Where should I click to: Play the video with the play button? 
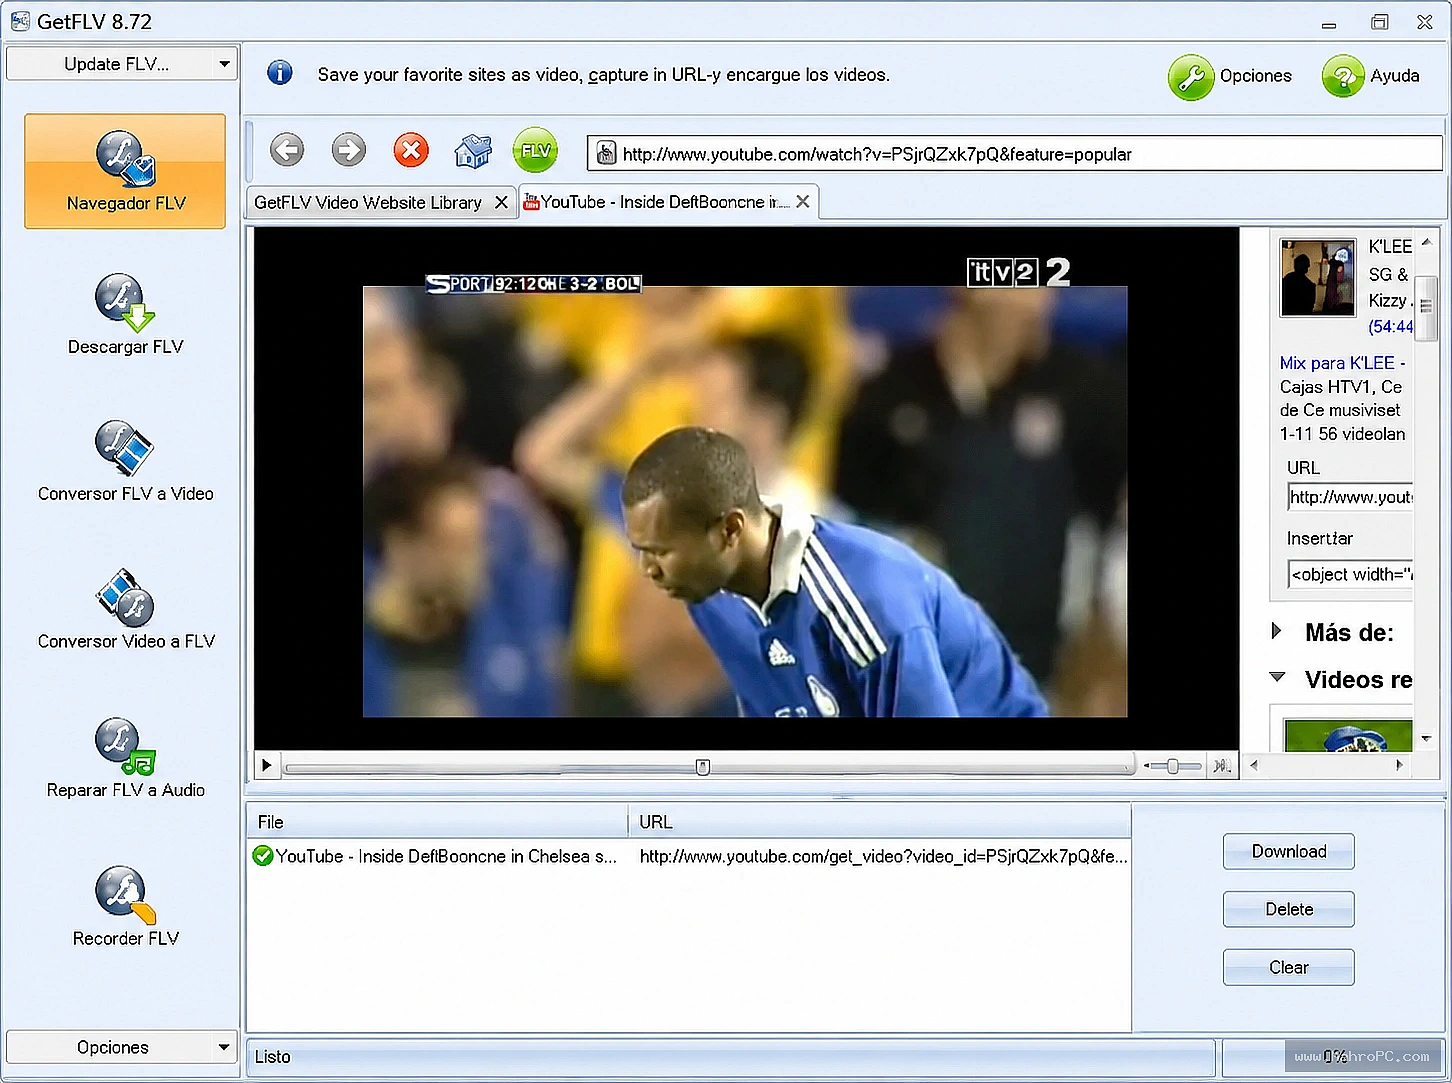click(x=266, y=766)
